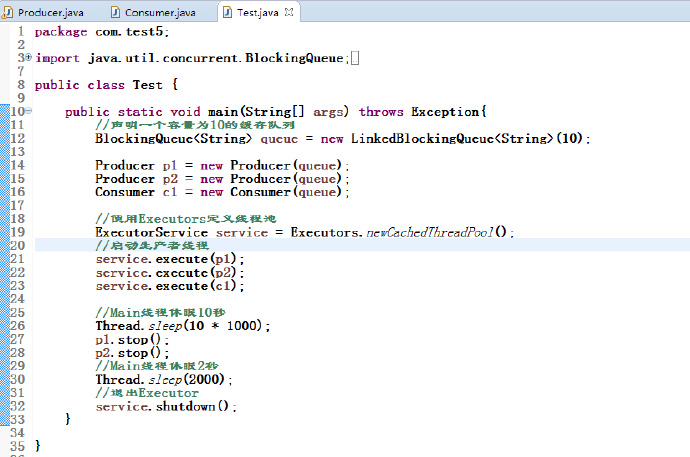
Task: Click on 'Producer p2 = new Producer(queue);' line
Action: (x=222, y=179)
